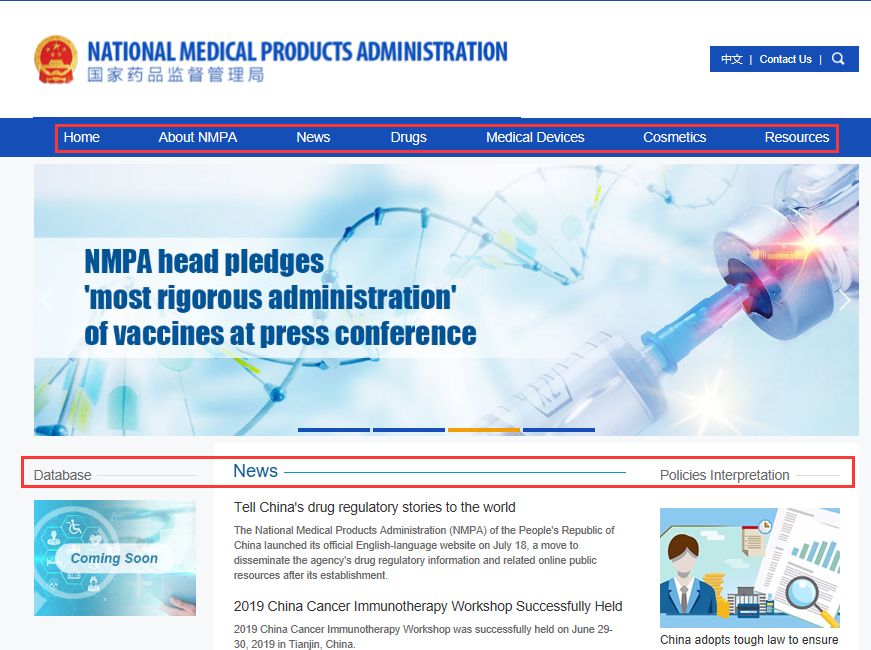Open 'Tell China's drug regulatory stories' article
The image size is (871, 650).
point(375,507)
